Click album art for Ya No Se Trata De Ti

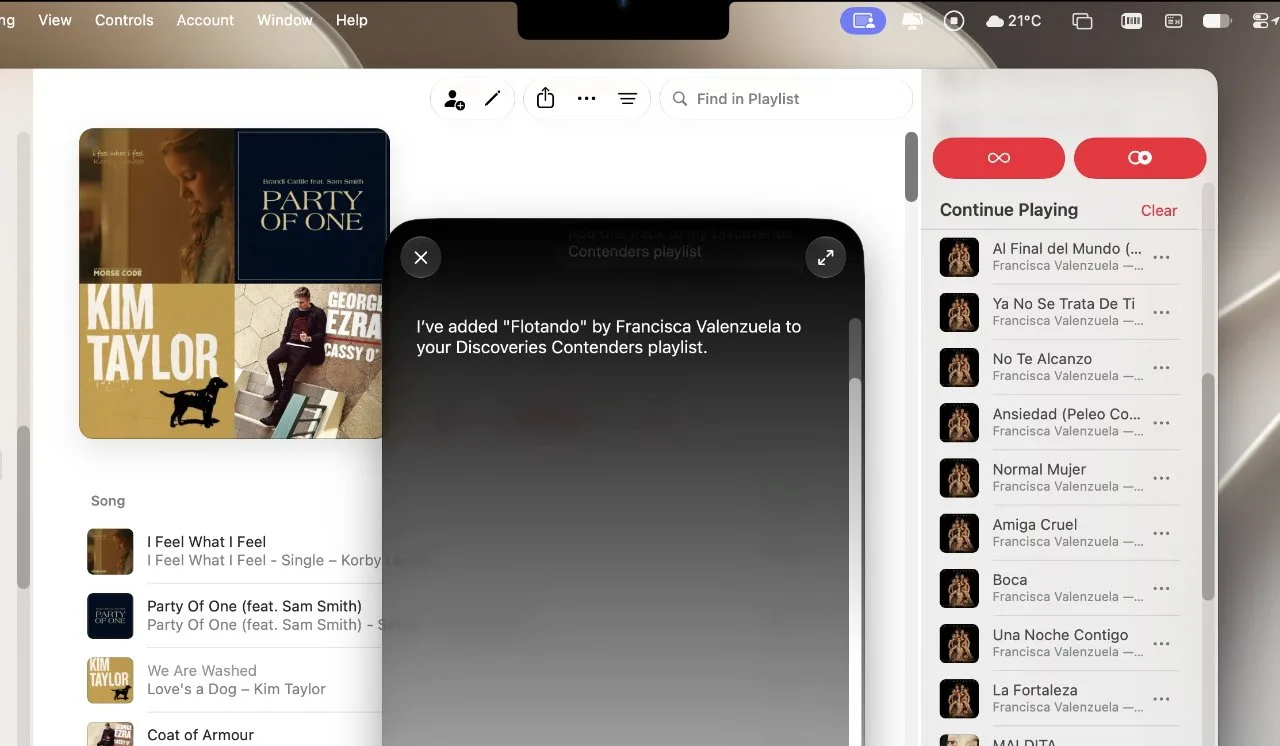tap(959, 312)
